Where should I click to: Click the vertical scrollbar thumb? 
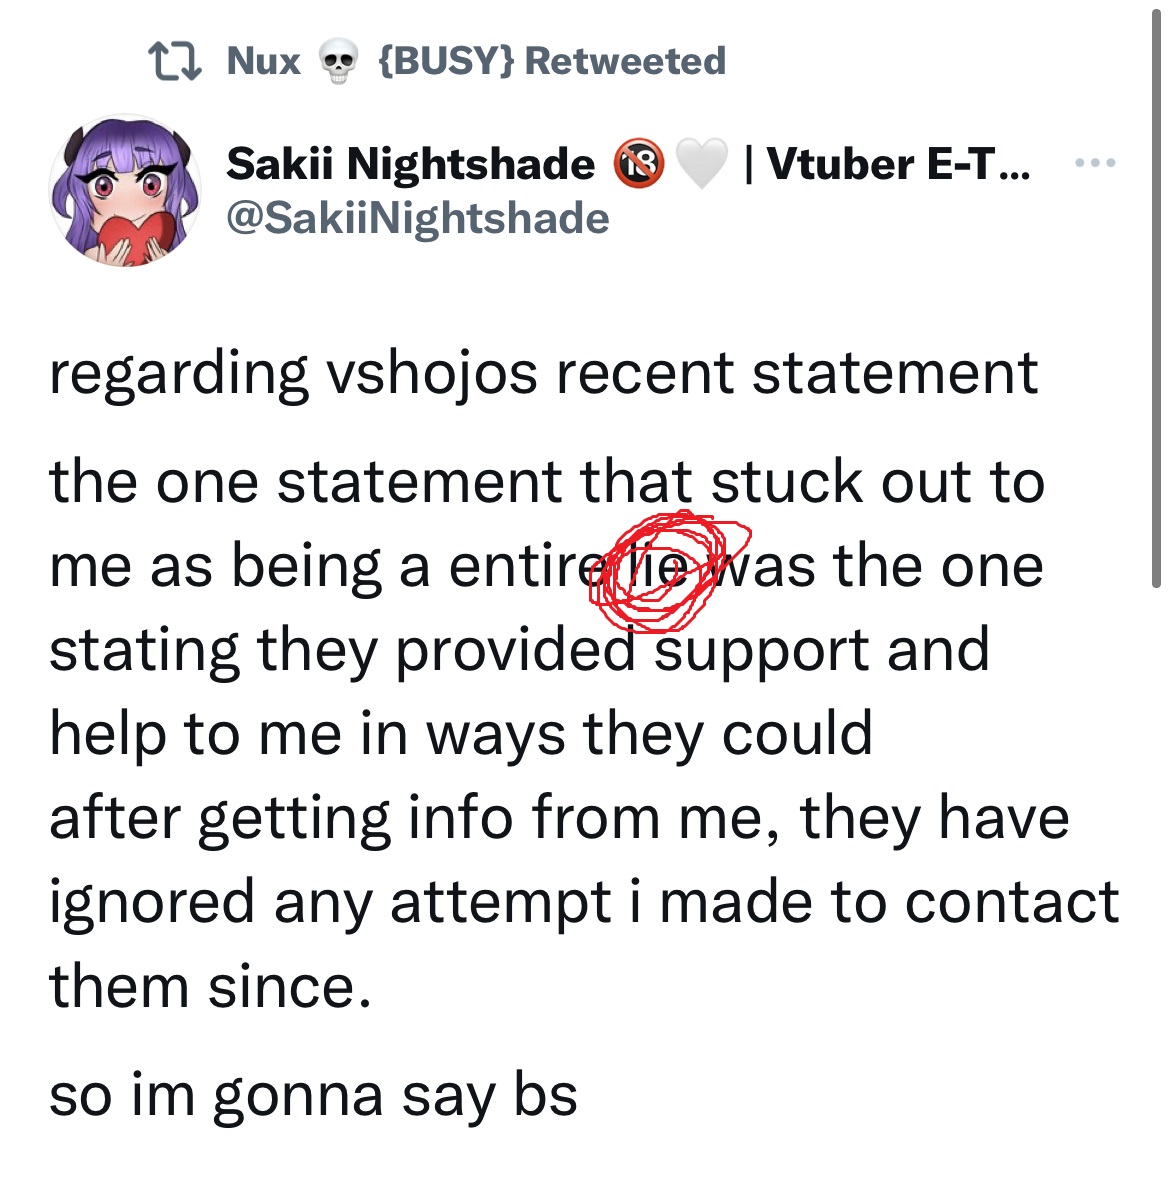point(1156,299)
